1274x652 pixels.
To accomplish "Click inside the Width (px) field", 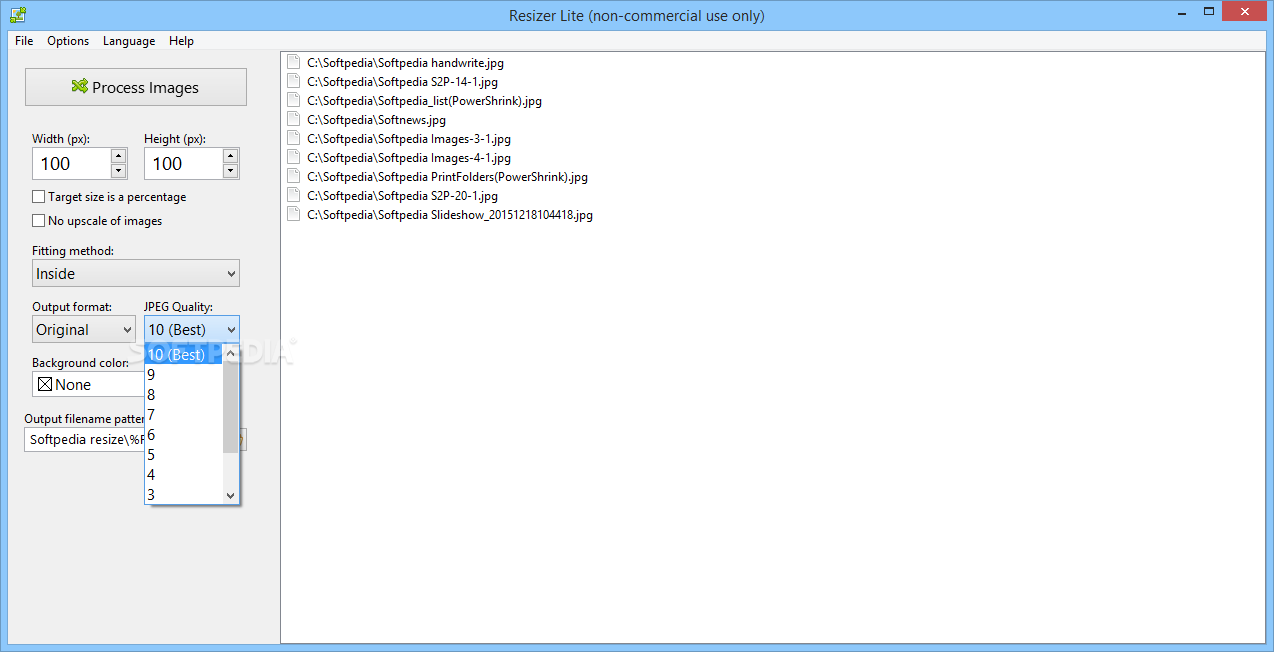I will [72, 164].
